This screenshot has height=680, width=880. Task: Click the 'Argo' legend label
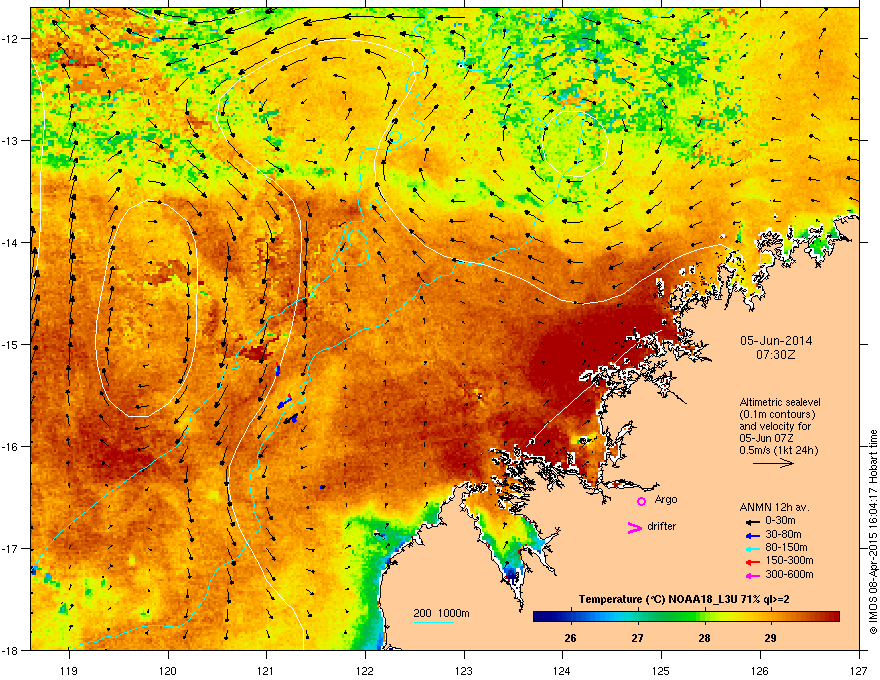(666, 499)
